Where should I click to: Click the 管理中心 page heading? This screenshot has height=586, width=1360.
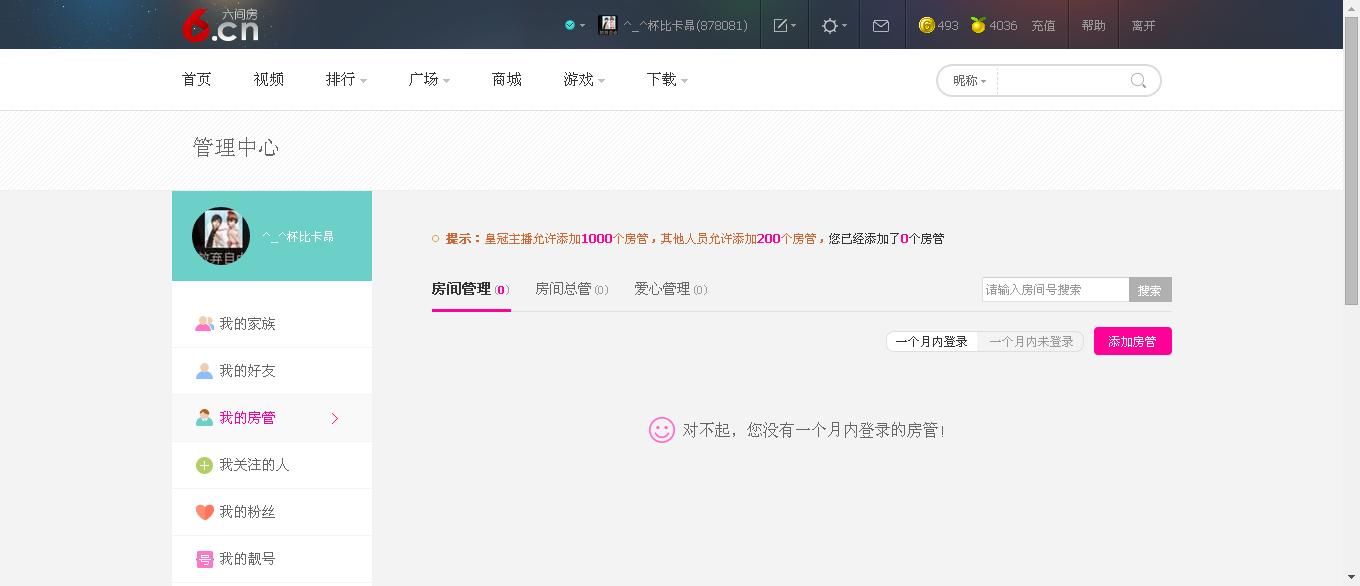pyautogui.click(x=236, y=148)
